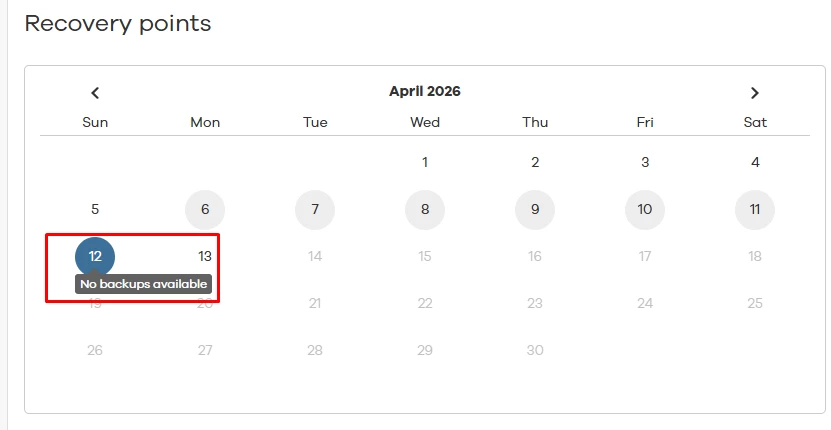Click date 2 under Thu
The width and height of the screenshot is (831, 430).
click(535, 162)
